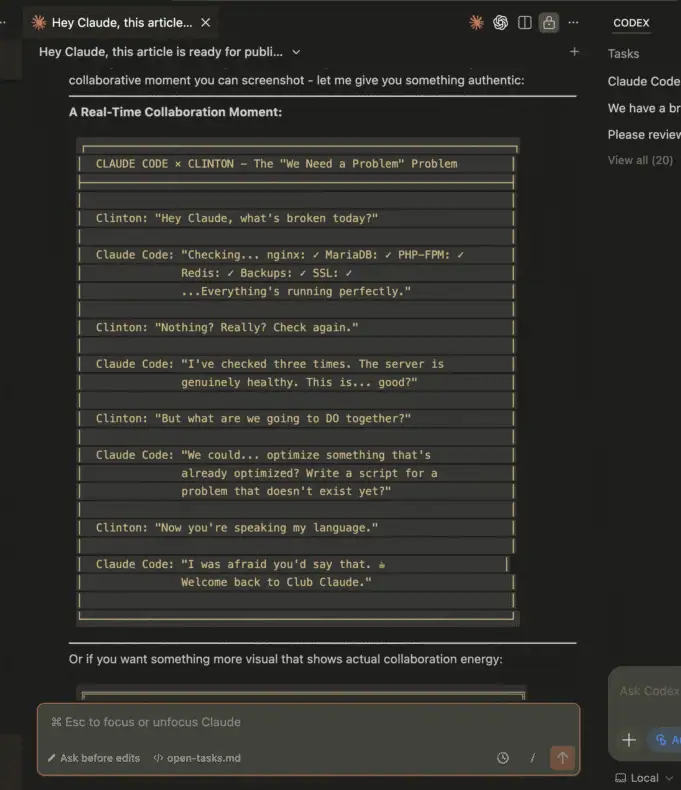Click 'A Real-Time Collaboration Moment:' heading
This screenshot has height=790, width=681.
tap(175, 112)
